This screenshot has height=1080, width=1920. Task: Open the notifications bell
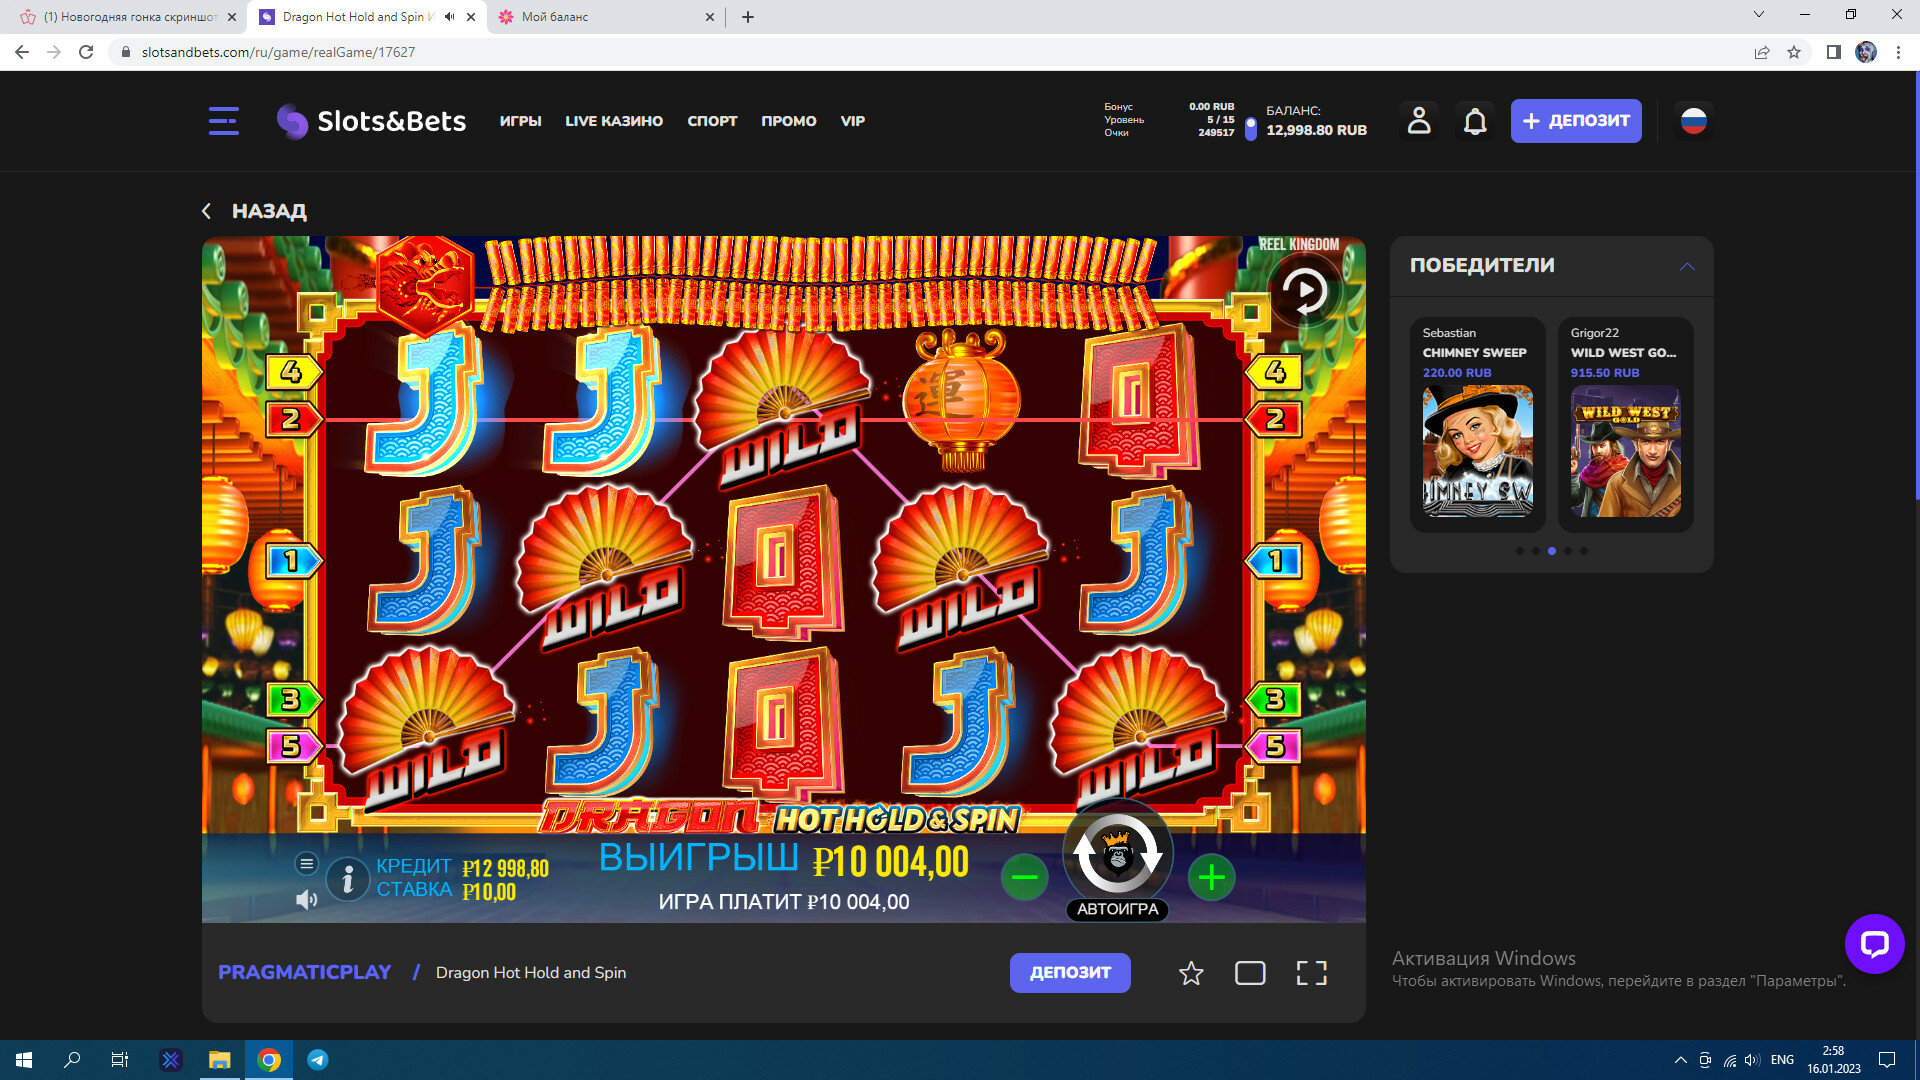click(x=1475, y=121)
